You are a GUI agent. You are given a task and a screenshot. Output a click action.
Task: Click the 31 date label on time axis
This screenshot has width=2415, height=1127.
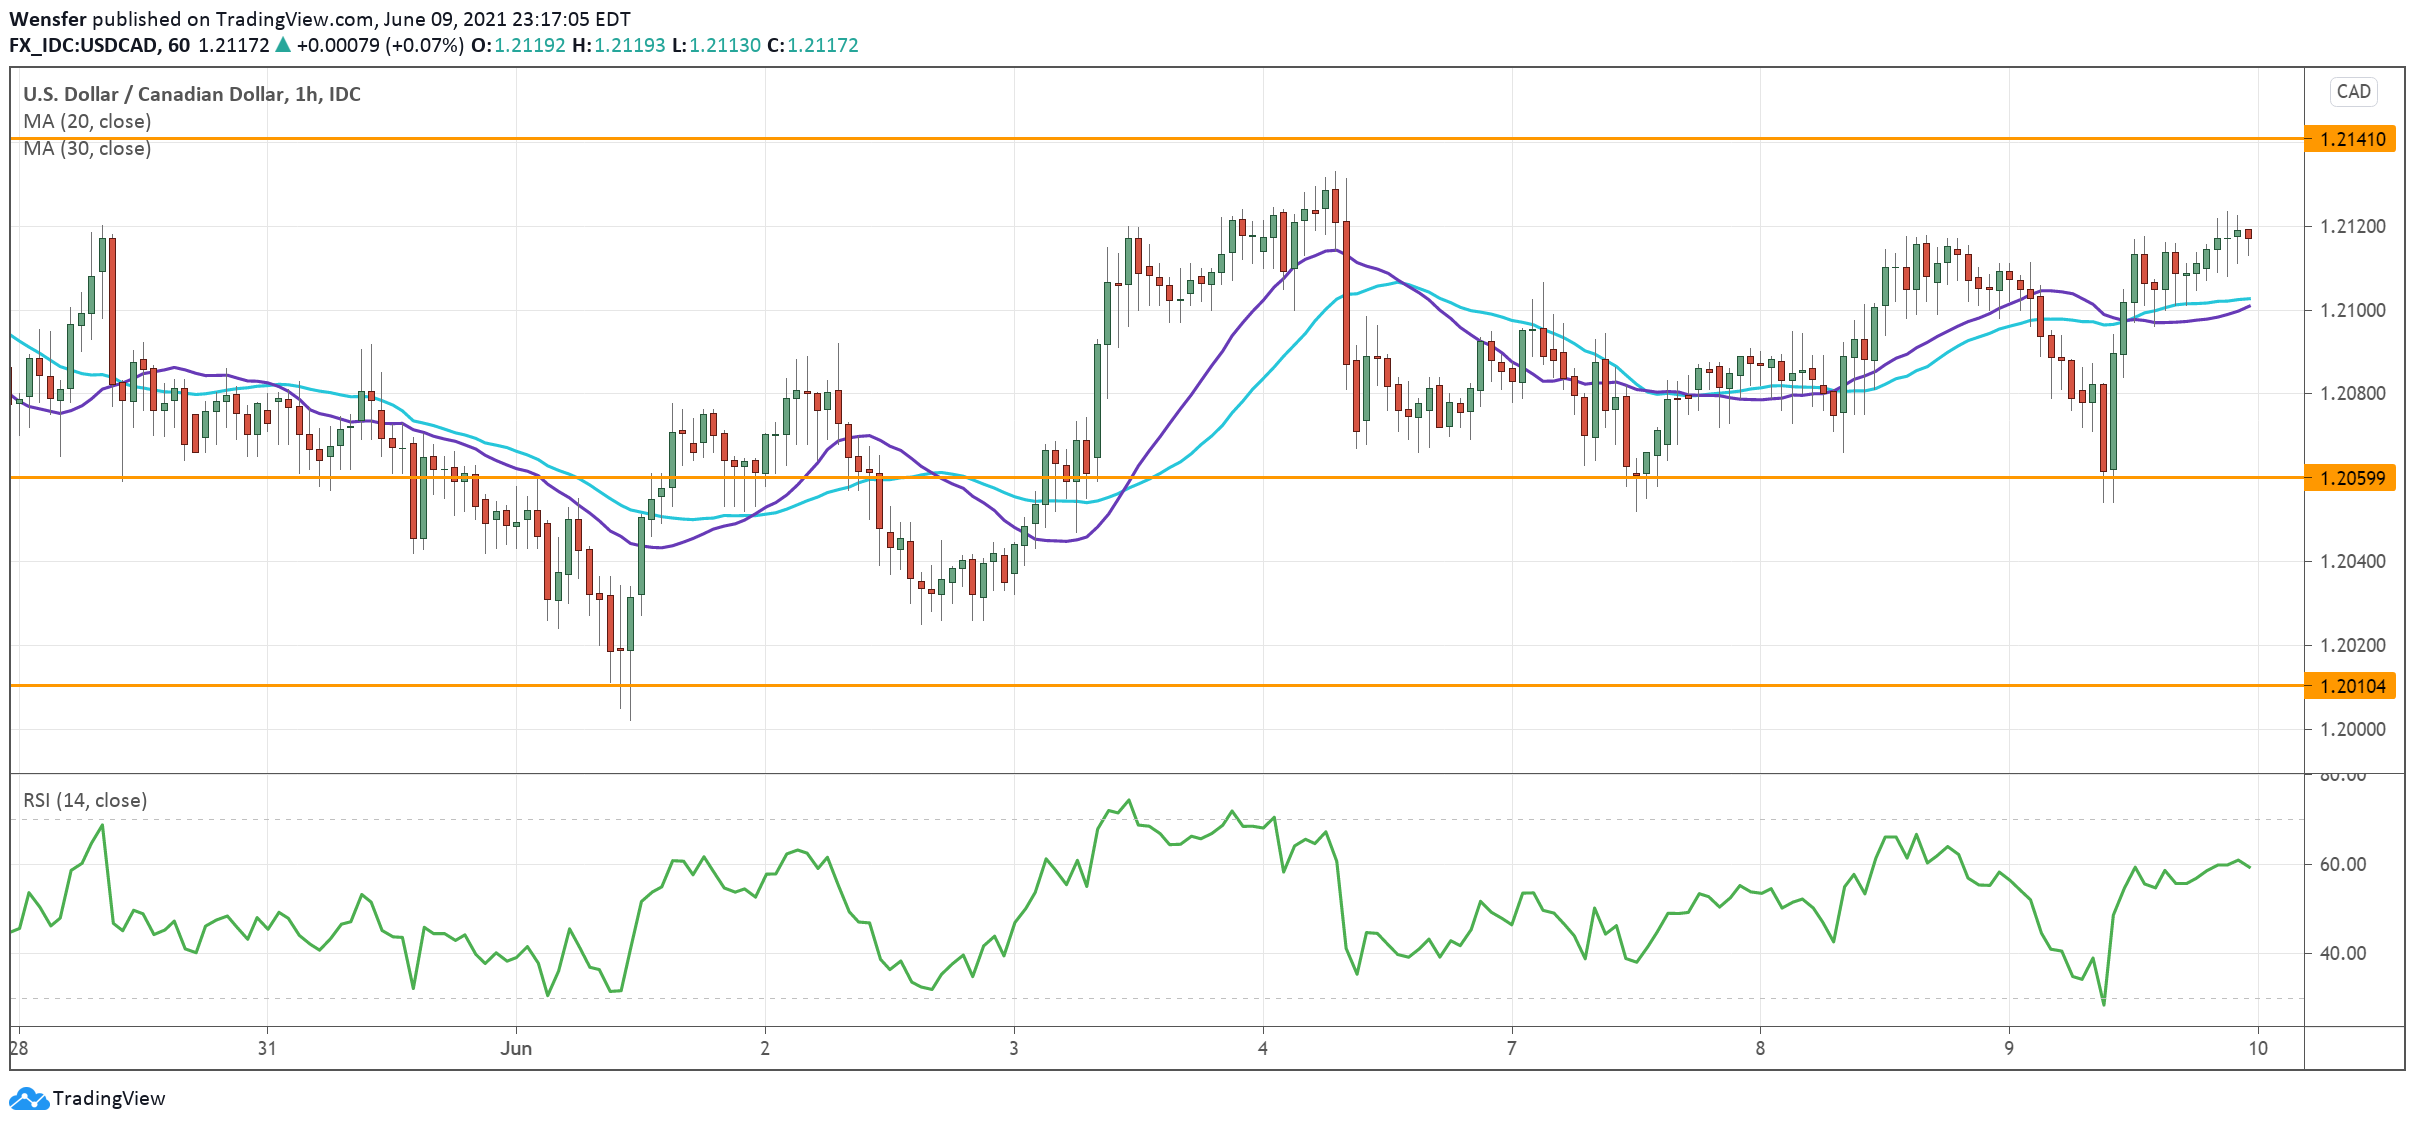point(267,1048)
